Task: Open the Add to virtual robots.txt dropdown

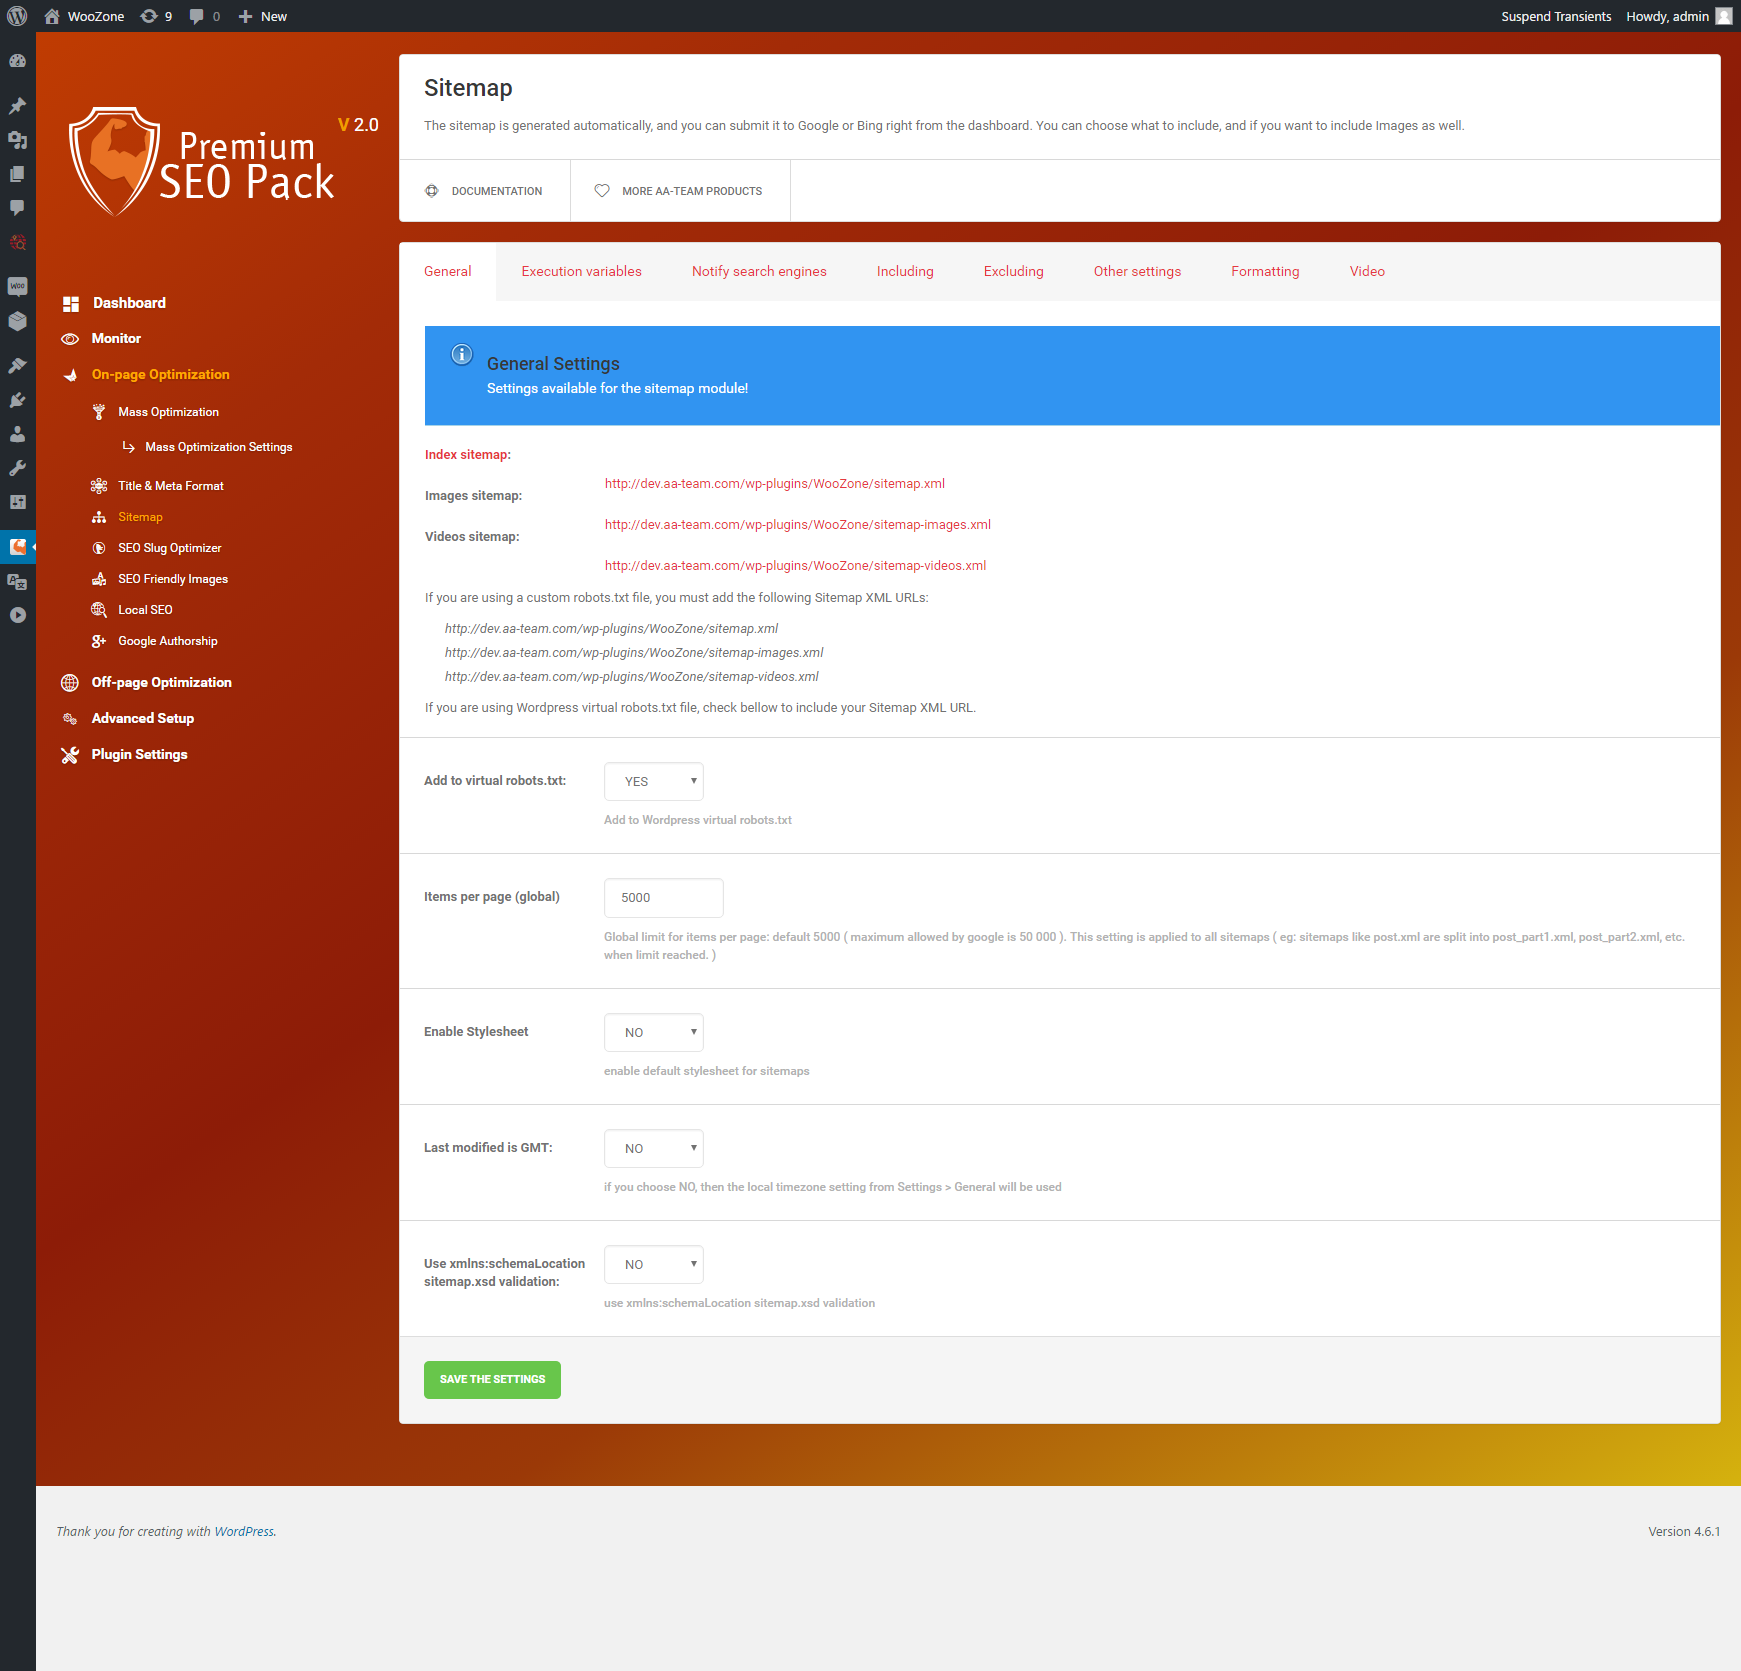Action: [653, 781]
